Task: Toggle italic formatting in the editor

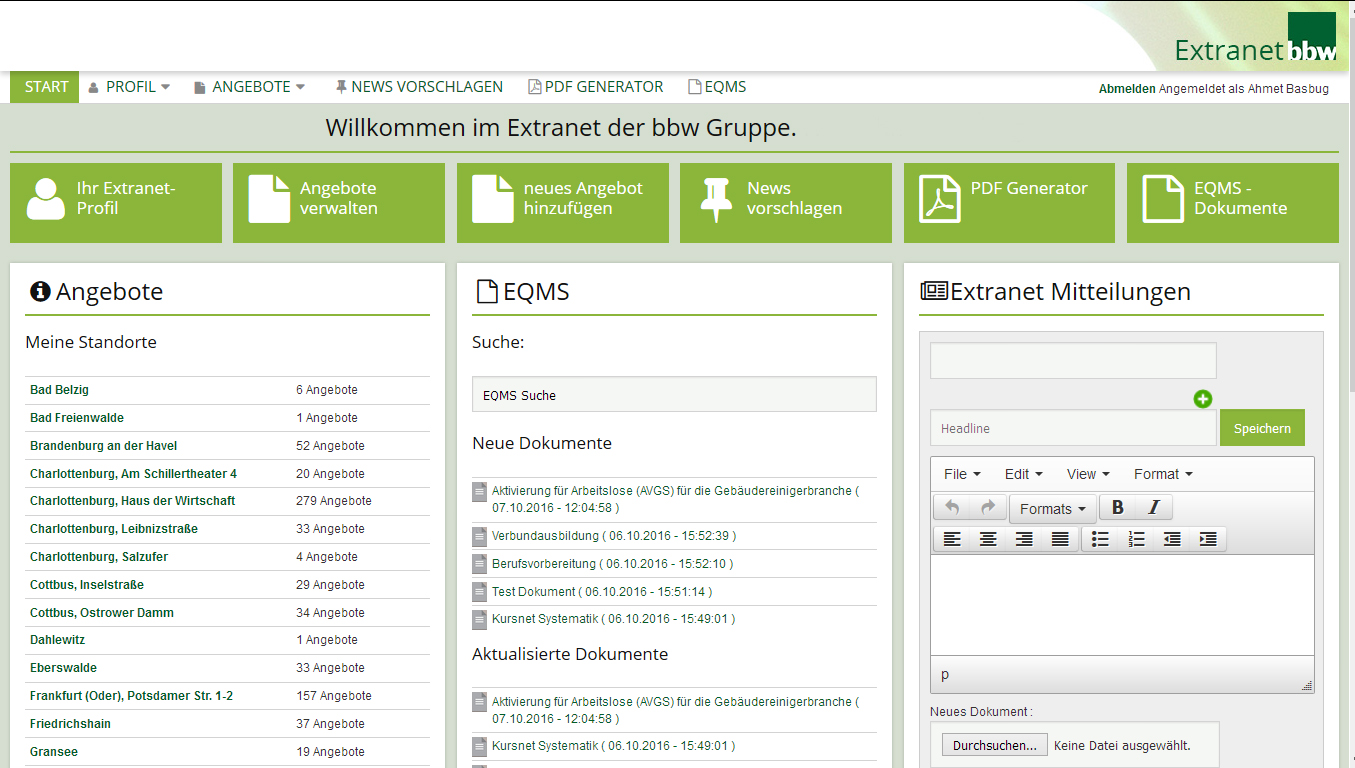Action: [1154, 508]
